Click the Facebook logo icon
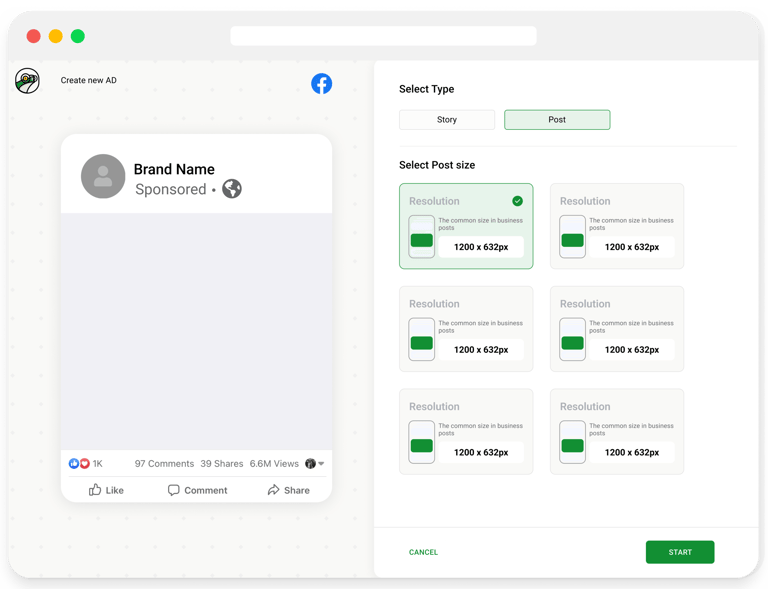 point(321,84)
